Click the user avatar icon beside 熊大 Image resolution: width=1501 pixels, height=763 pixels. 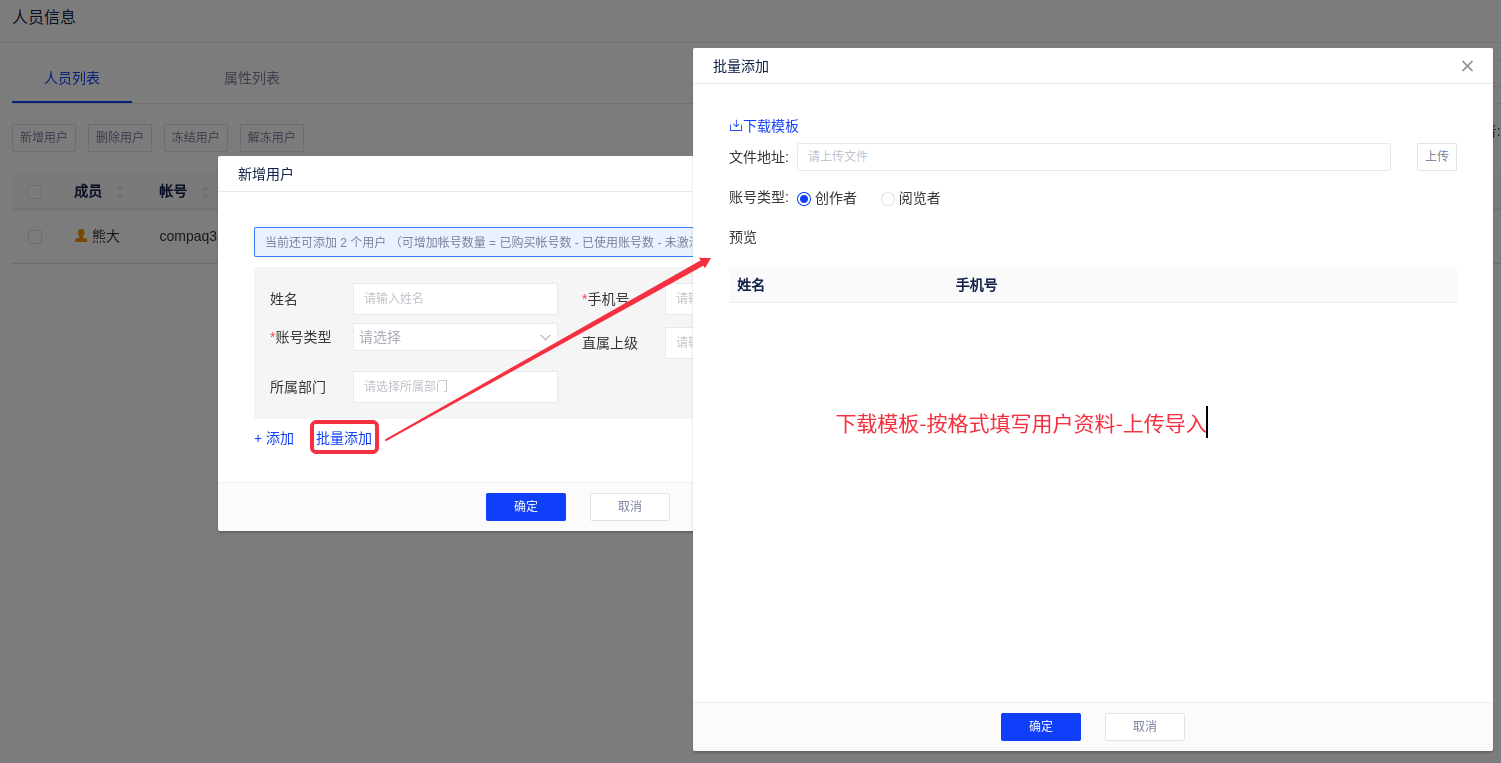81,236
